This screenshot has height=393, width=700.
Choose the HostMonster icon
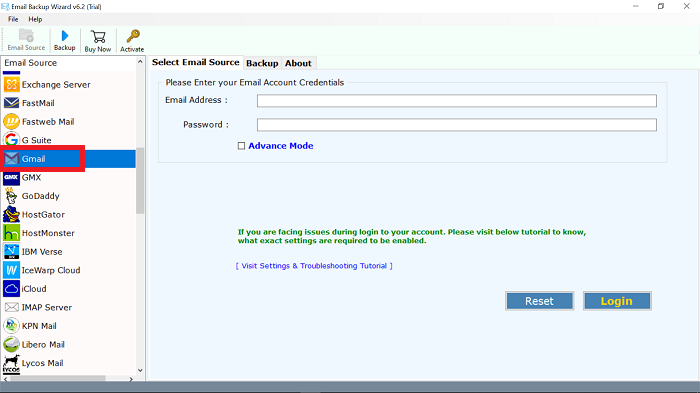(x=12, y=233)
